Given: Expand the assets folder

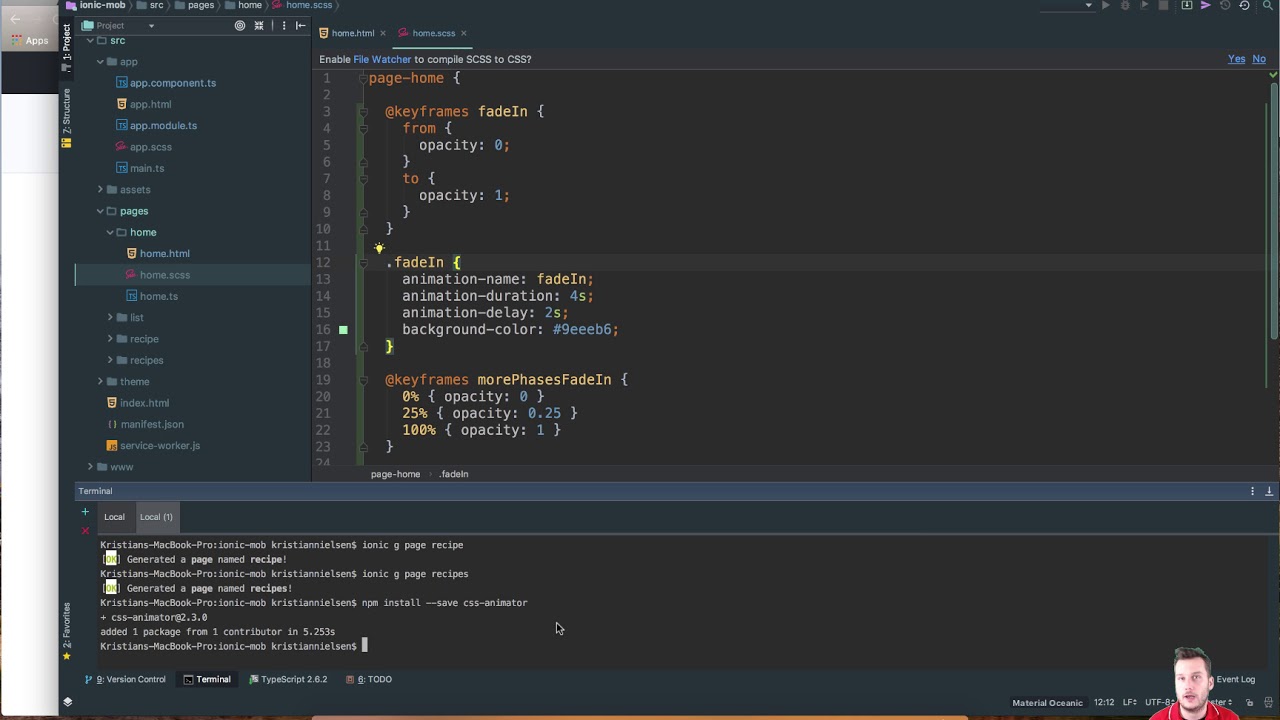Looking at the screenshot, I should click(x=100, y=190).
